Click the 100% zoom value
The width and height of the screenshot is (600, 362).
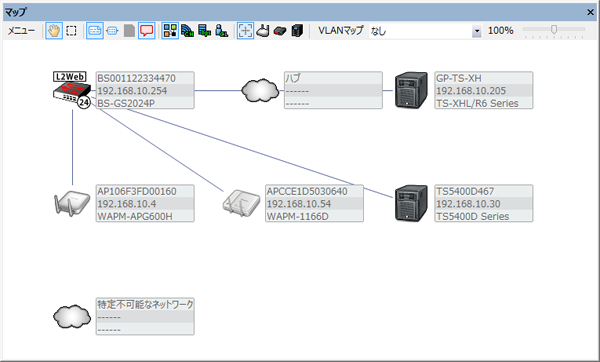(501, 31)
